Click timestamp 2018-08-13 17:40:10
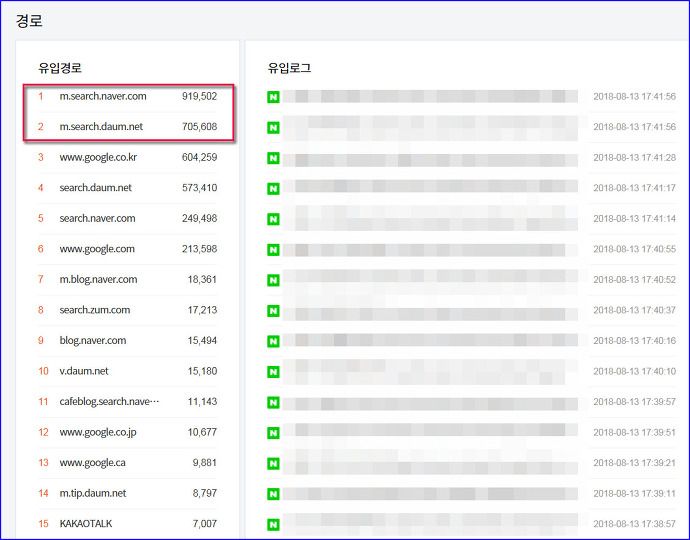This screenshot has width=690, height=540. [x=634, y=371]
